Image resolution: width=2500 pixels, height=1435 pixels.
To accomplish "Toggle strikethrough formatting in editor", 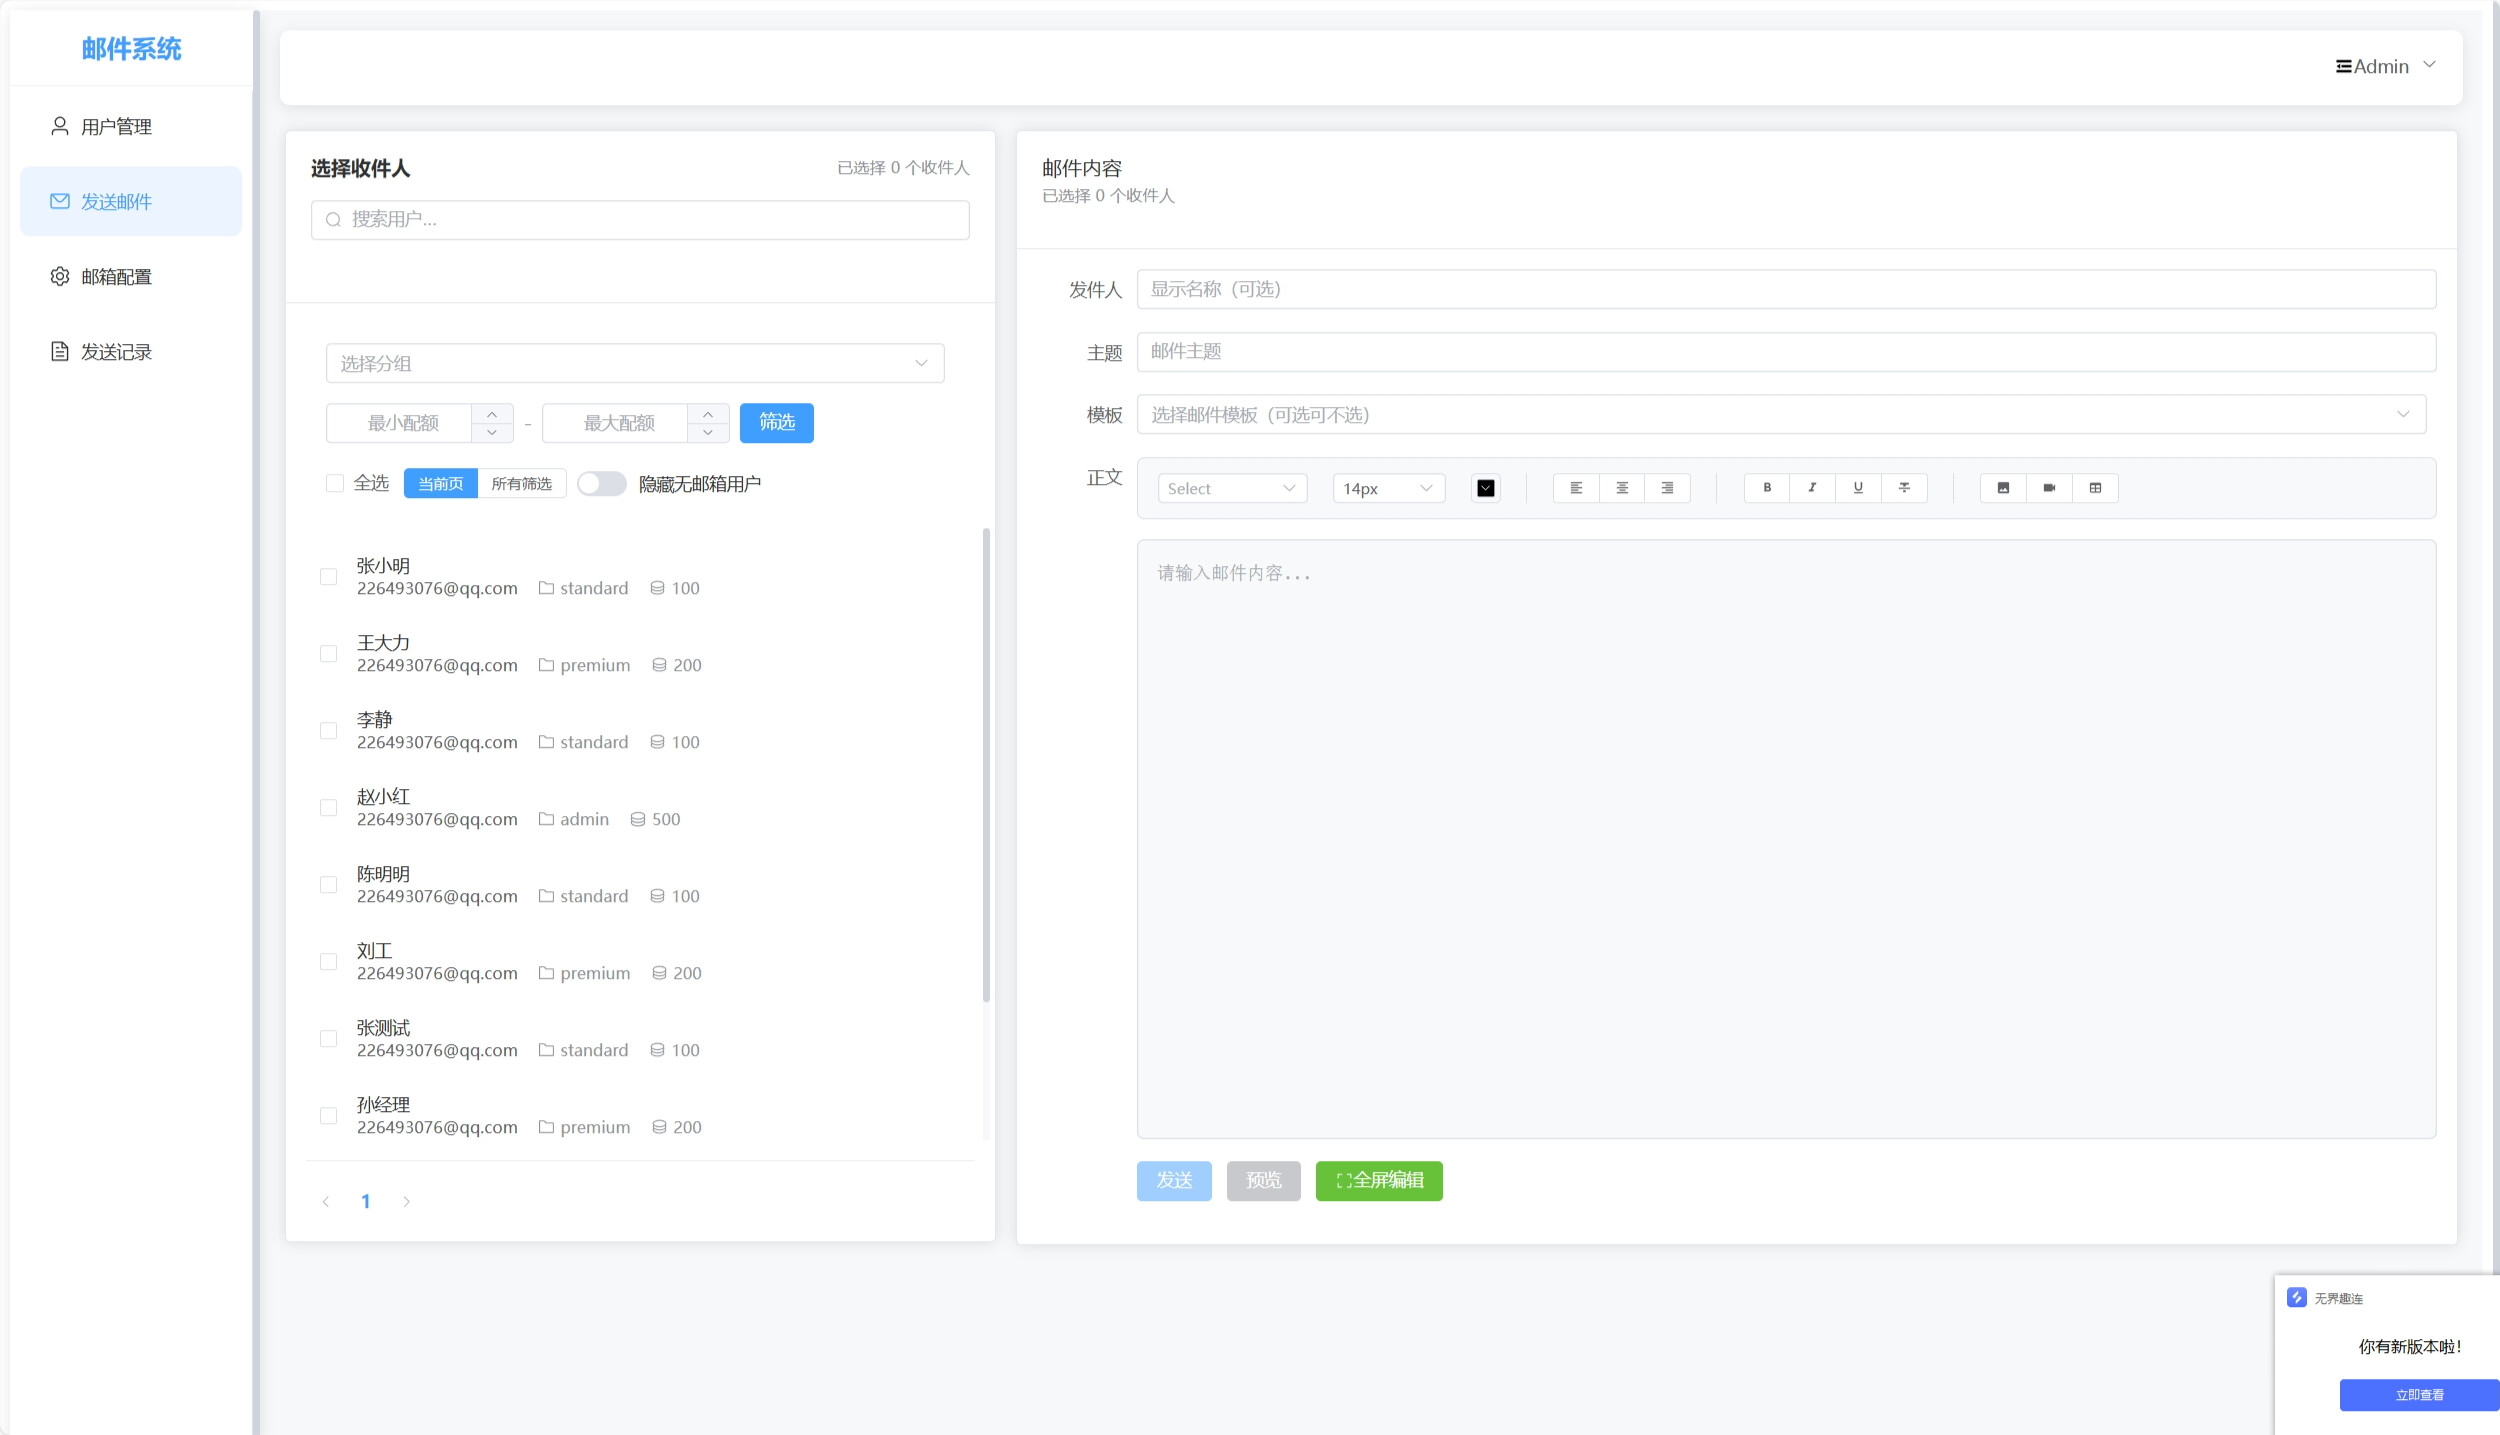I will (1904, 488).
